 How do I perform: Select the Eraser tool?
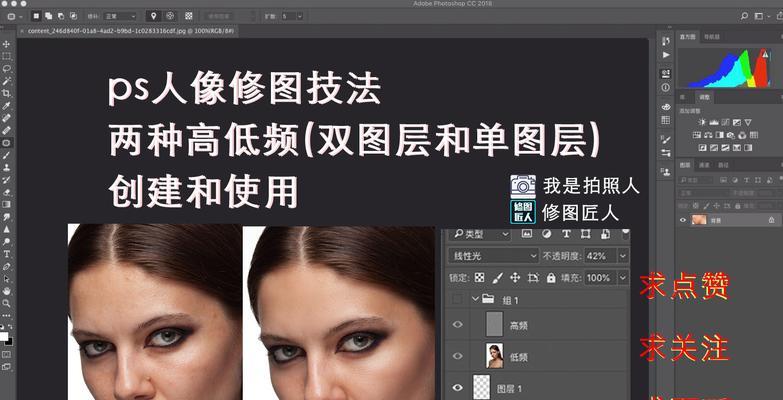click(7, 192)
